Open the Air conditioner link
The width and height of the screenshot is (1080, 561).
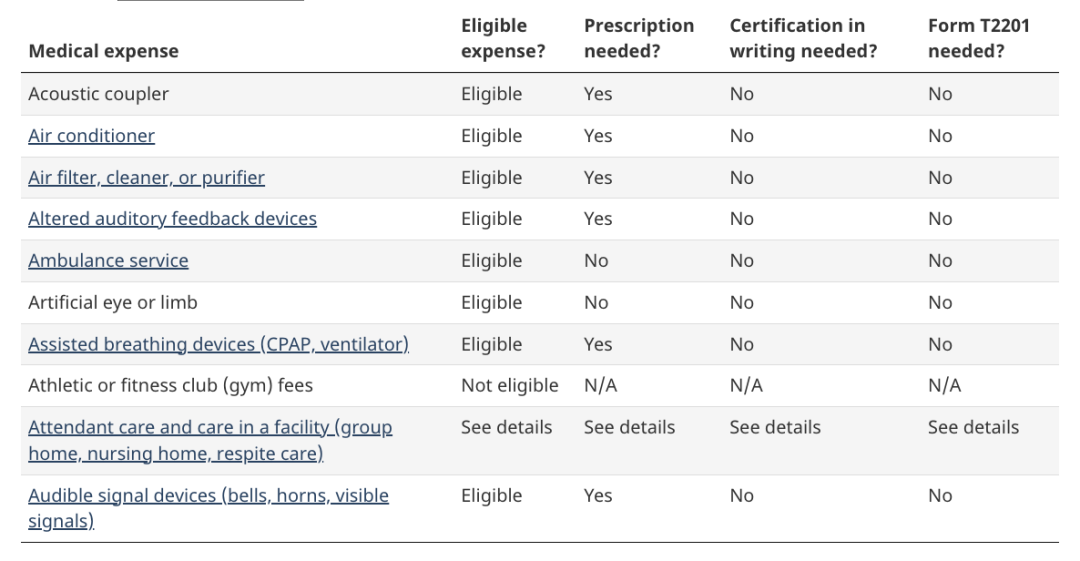click(91, 136)
